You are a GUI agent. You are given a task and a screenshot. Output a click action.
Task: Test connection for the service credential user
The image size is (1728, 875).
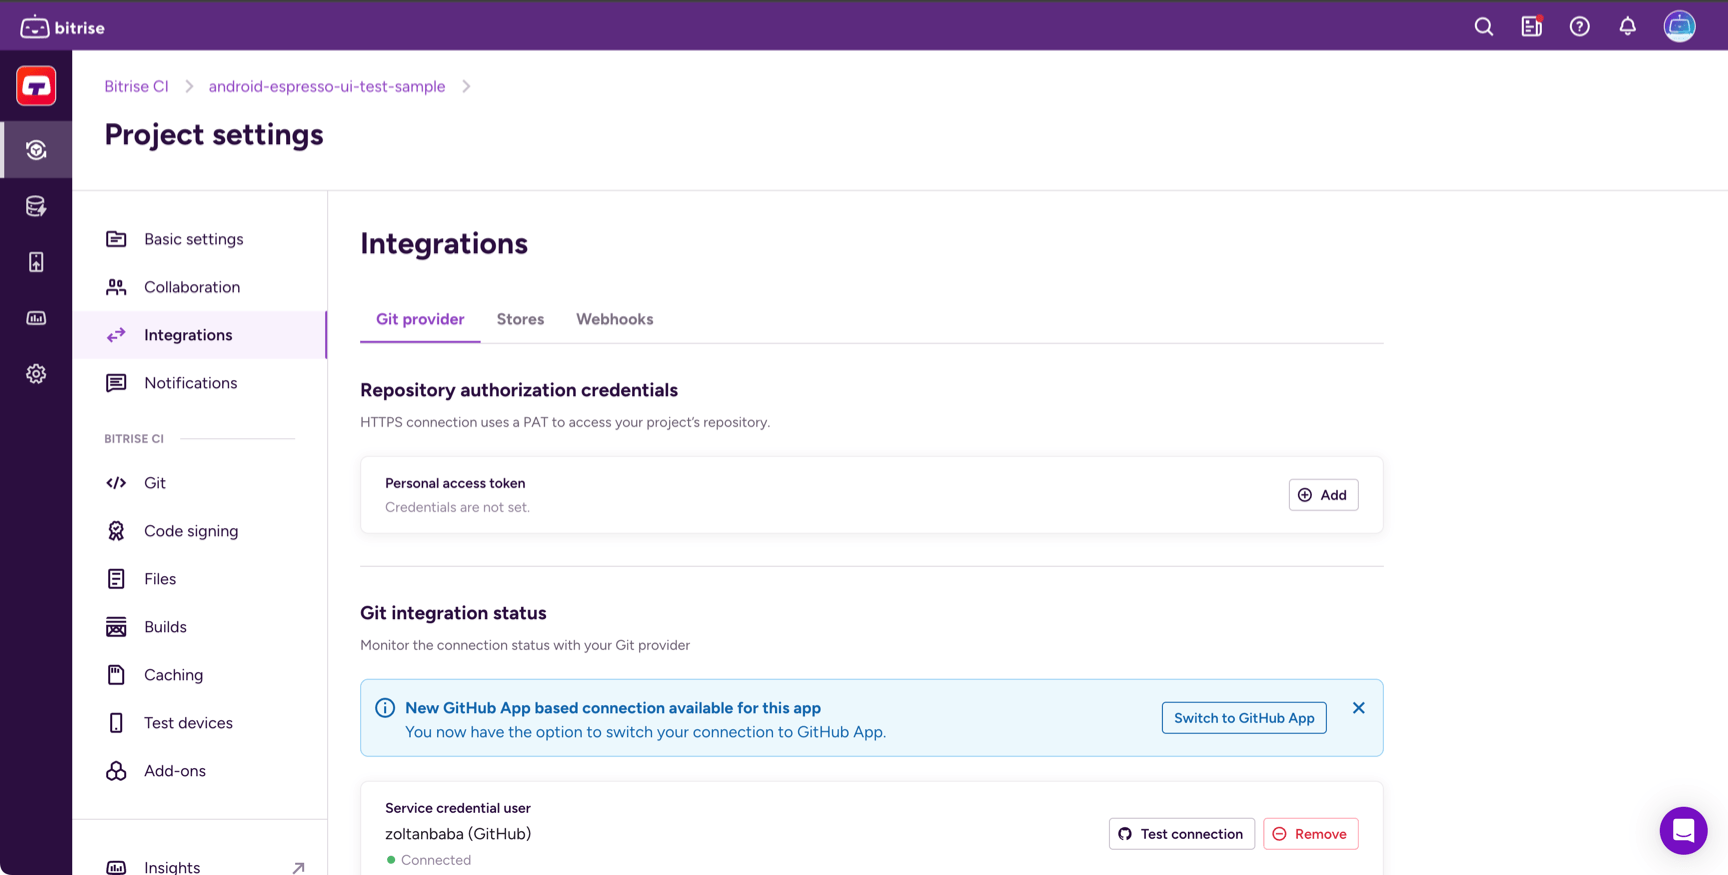tap(1181, 834)
